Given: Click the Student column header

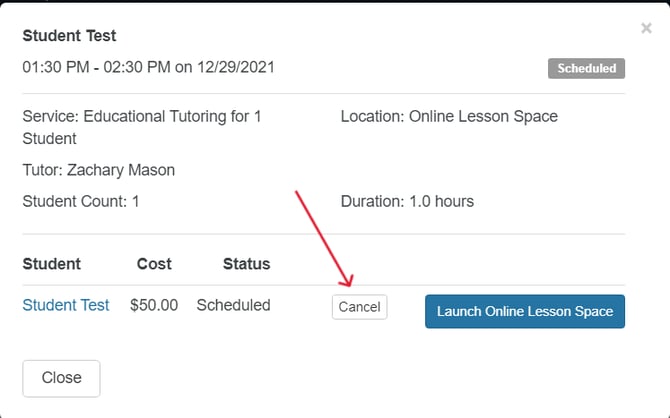Looking at the screenshot, I should 51,264.
